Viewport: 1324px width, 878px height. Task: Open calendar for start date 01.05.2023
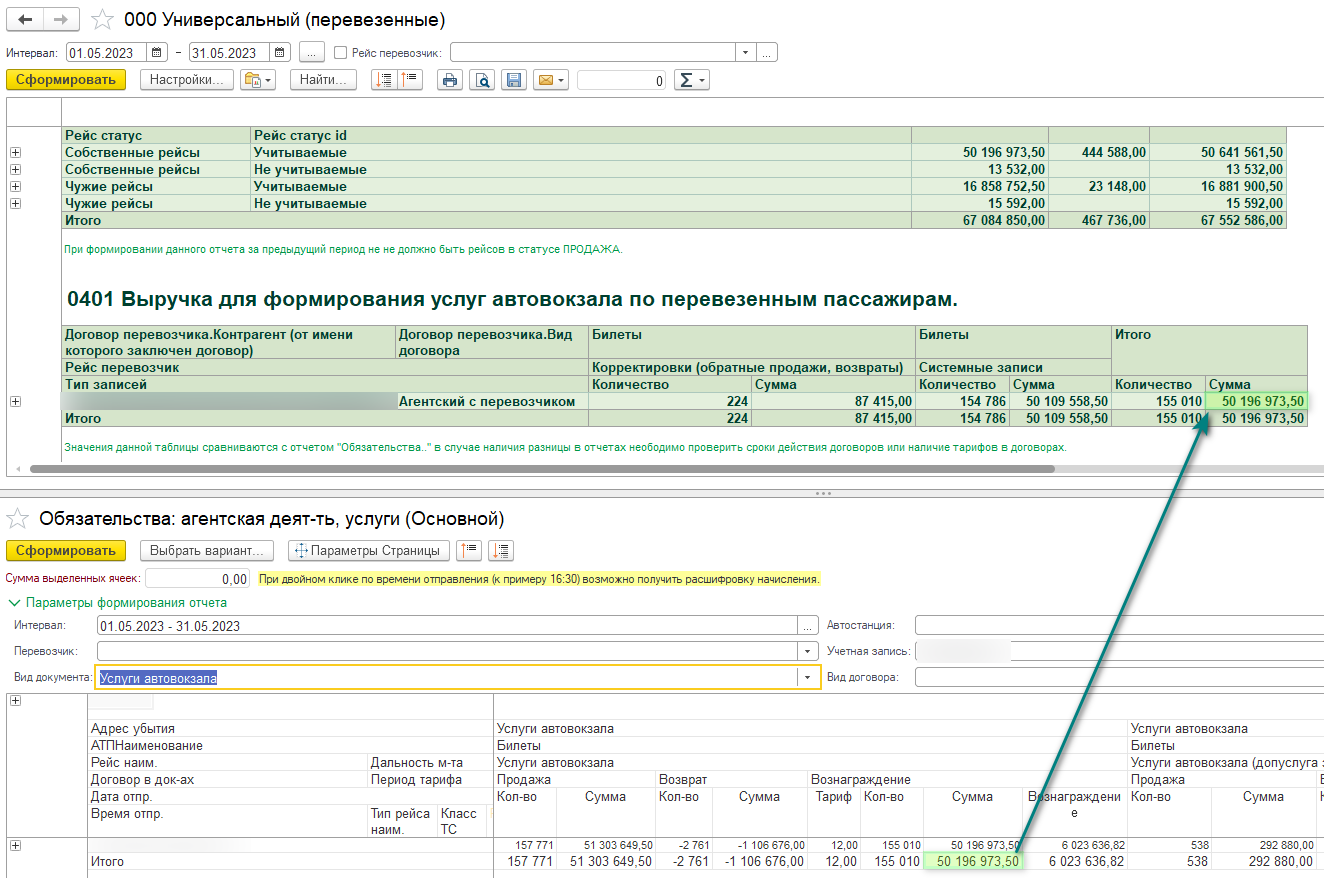click(x=157, y=53)
